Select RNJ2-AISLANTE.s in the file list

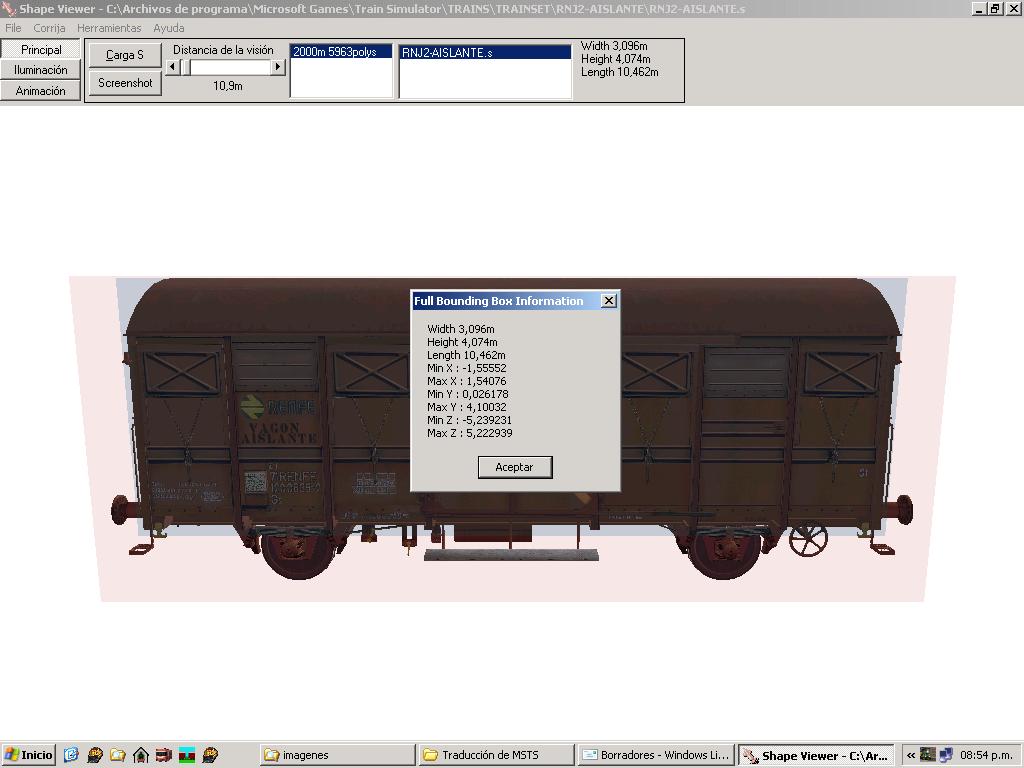(x=485, y=53)
